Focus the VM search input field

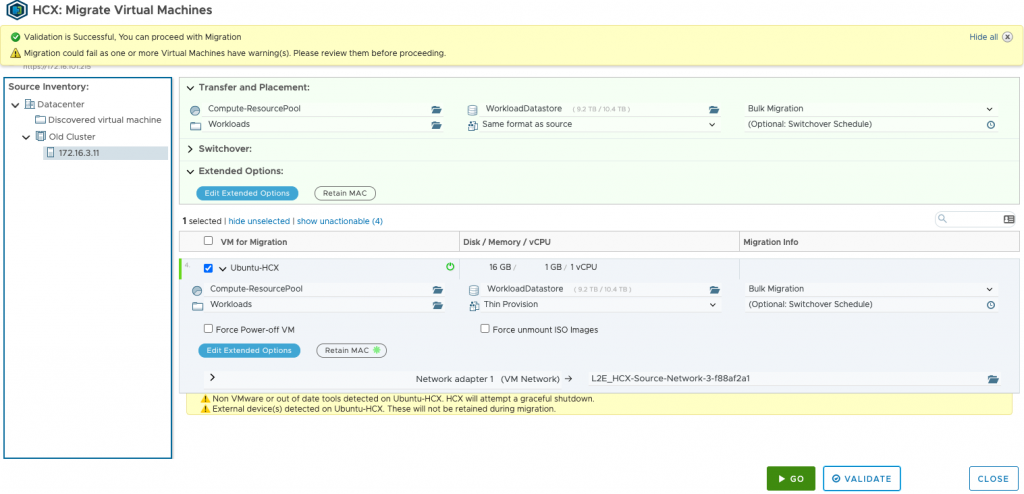click(x=975, y=220)
